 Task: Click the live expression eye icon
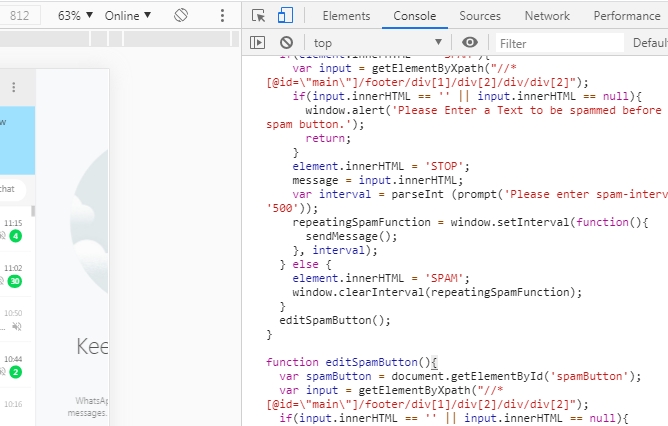pos(469,42)
